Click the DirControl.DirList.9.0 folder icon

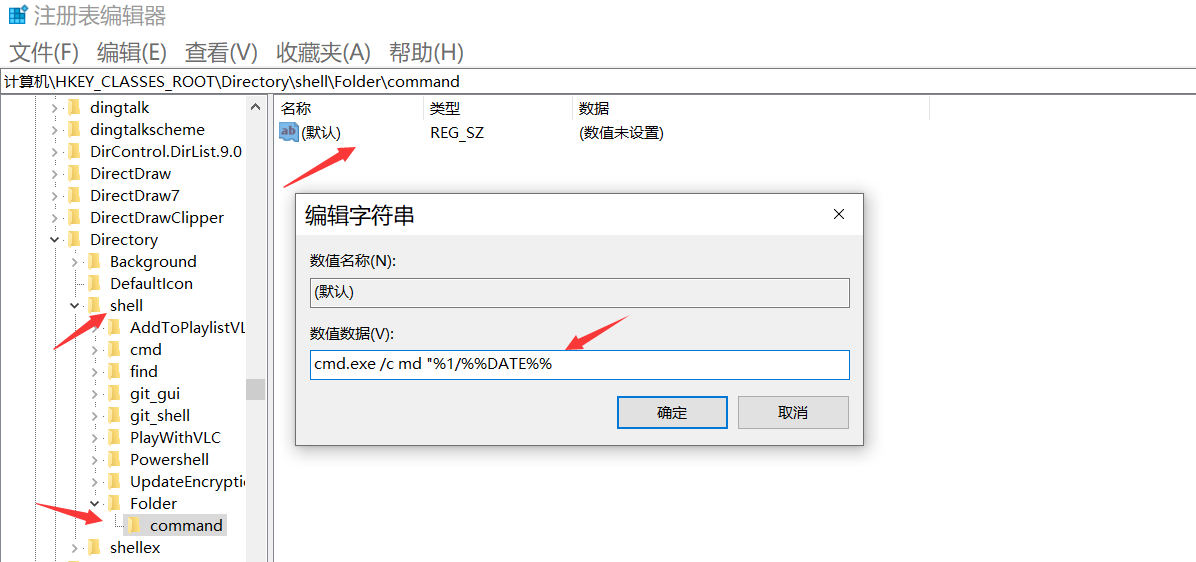coord(74,152)
